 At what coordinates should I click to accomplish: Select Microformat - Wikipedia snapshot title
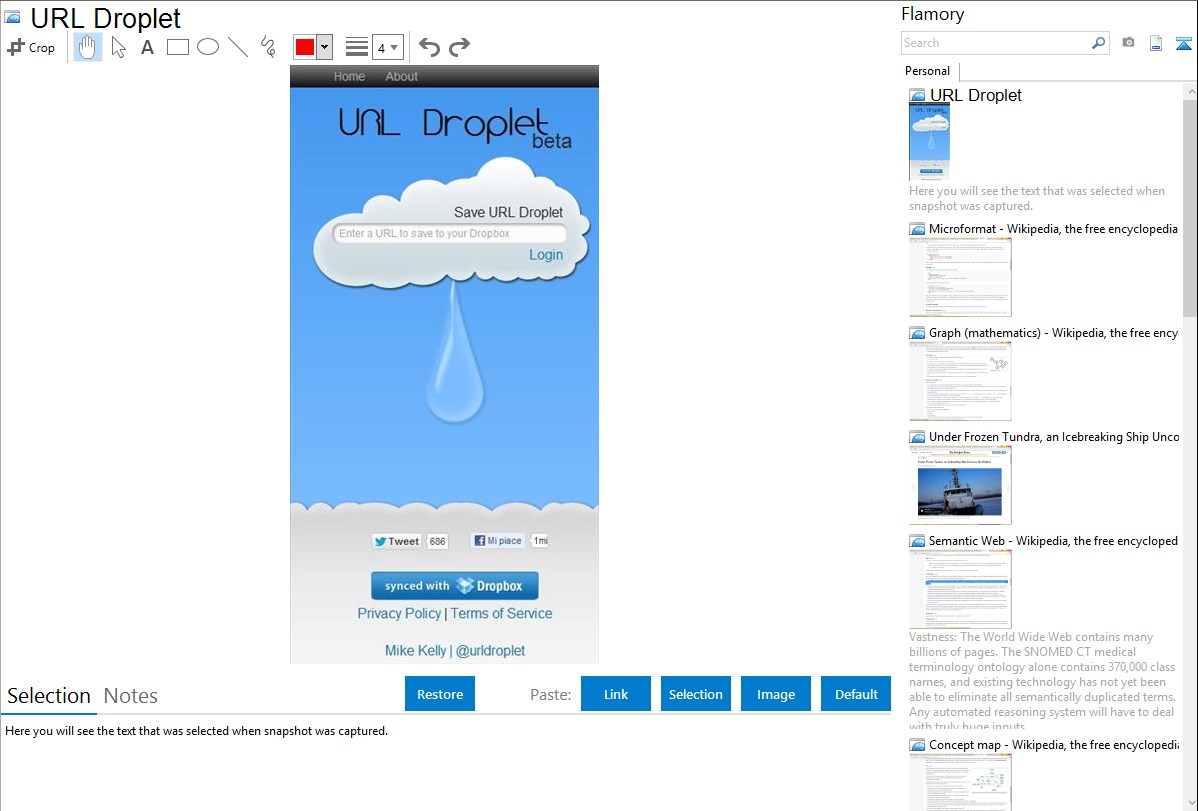pyautogui.click(x=1053, y=229)
